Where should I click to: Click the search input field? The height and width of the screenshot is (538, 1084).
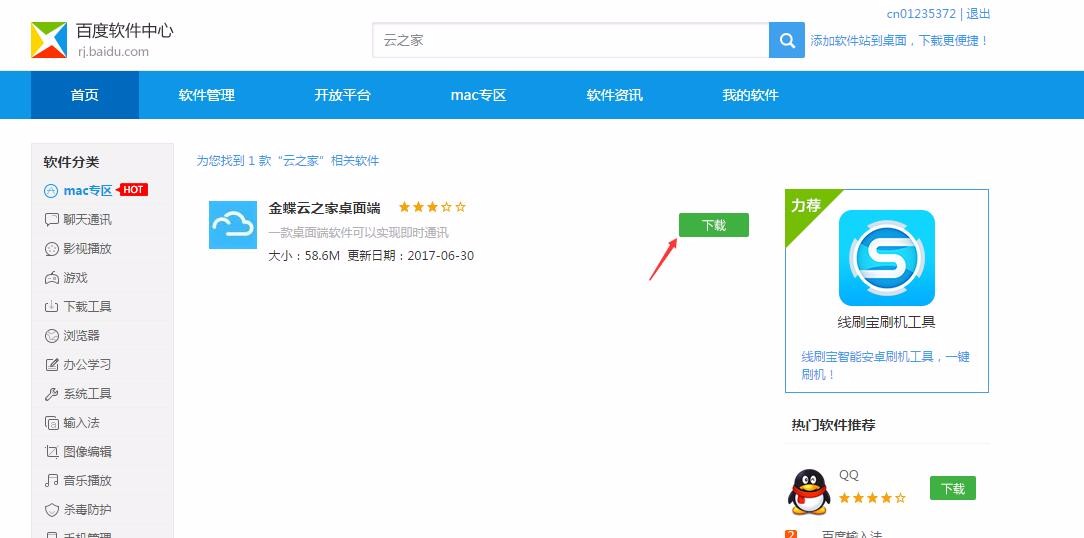click(570, 40)
